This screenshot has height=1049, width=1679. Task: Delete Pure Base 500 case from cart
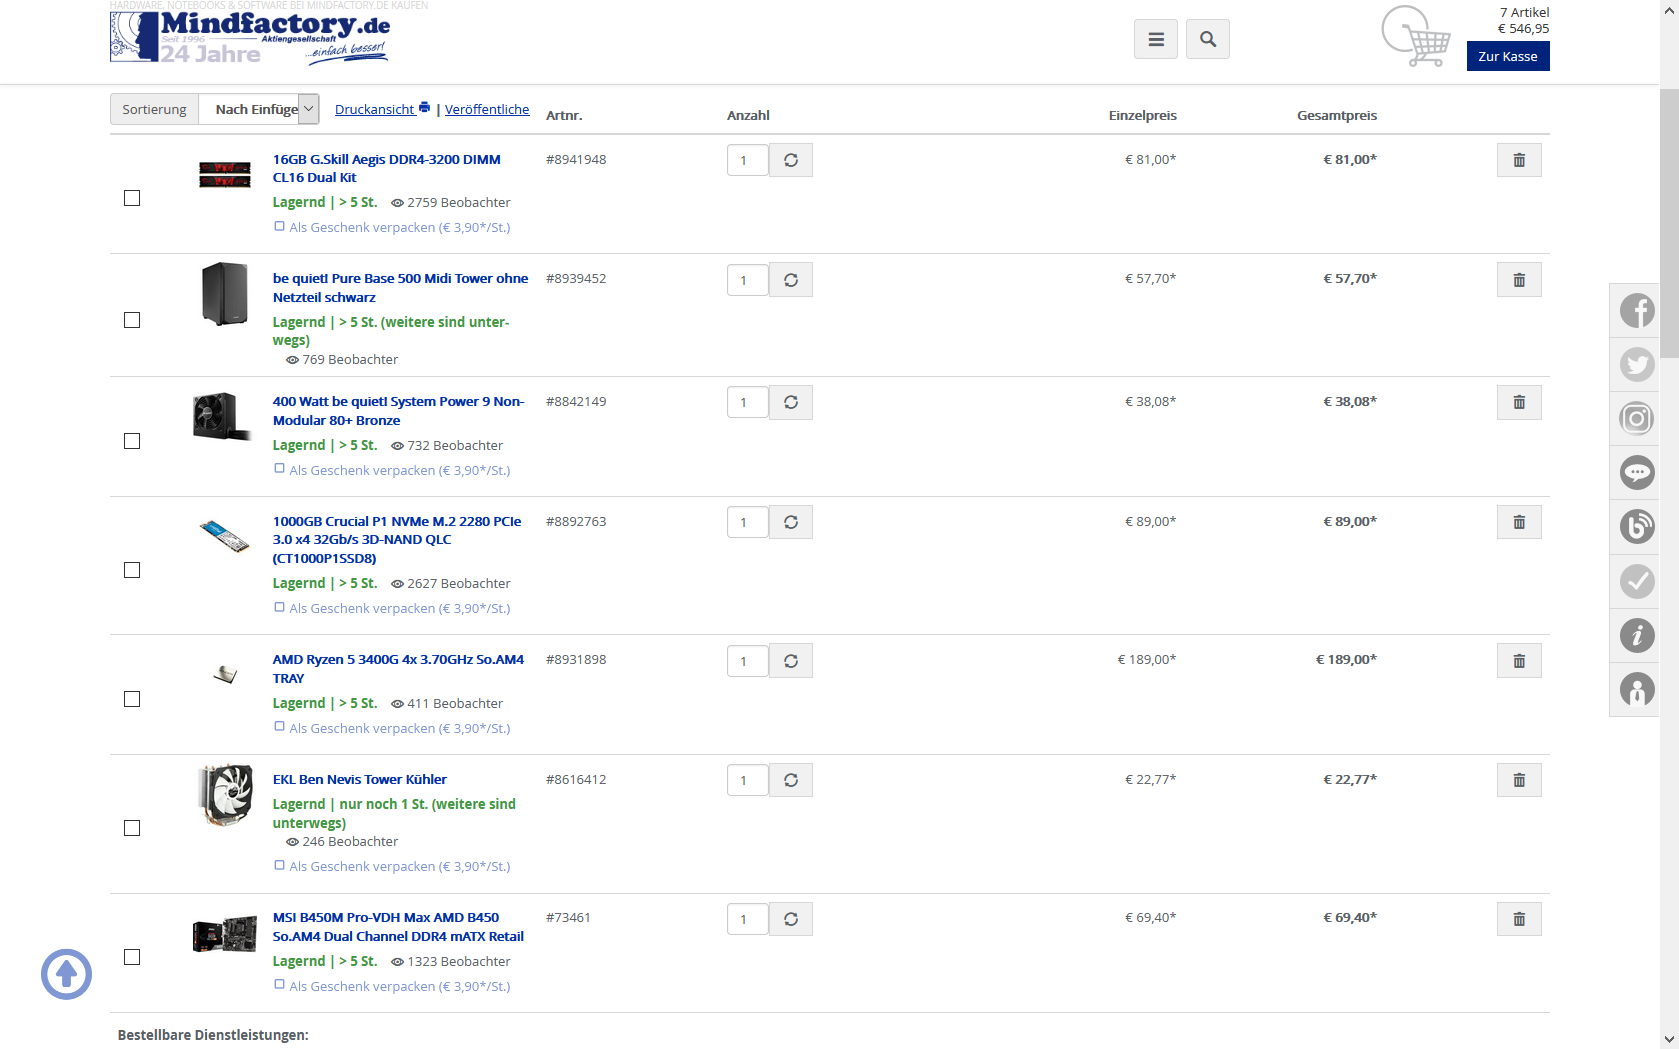coord(1519,280)
